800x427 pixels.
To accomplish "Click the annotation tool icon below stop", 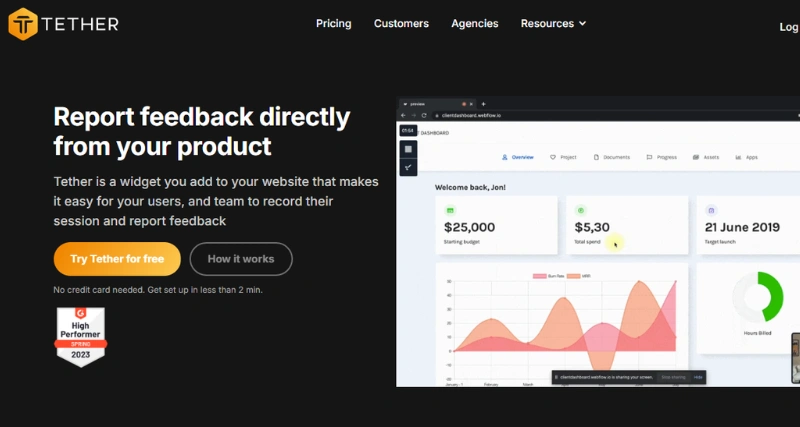I will (408, 167).
